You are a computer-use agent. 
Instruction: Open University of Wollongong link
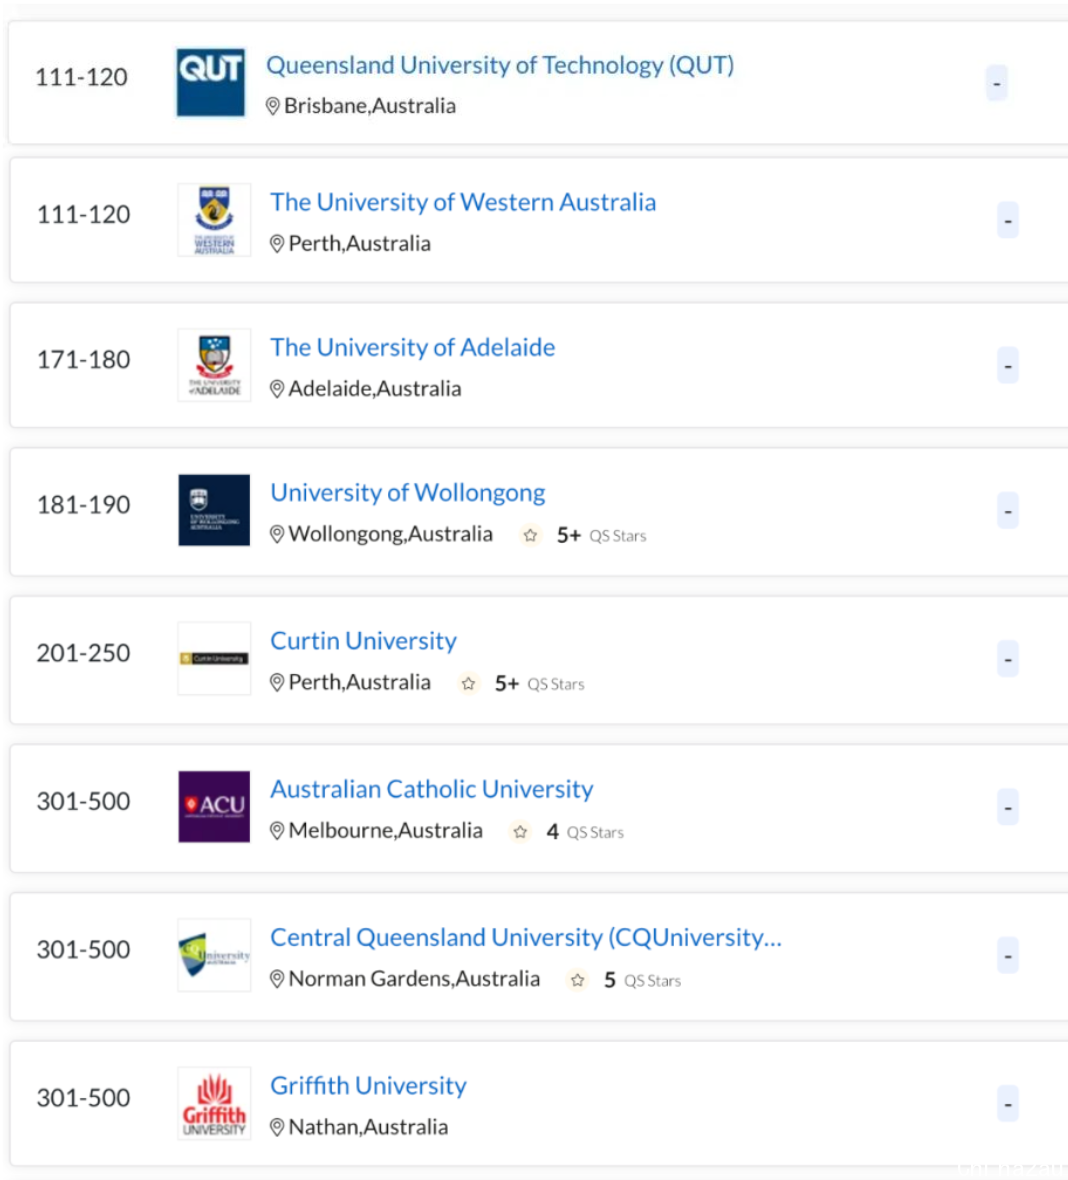pos(407,493)
